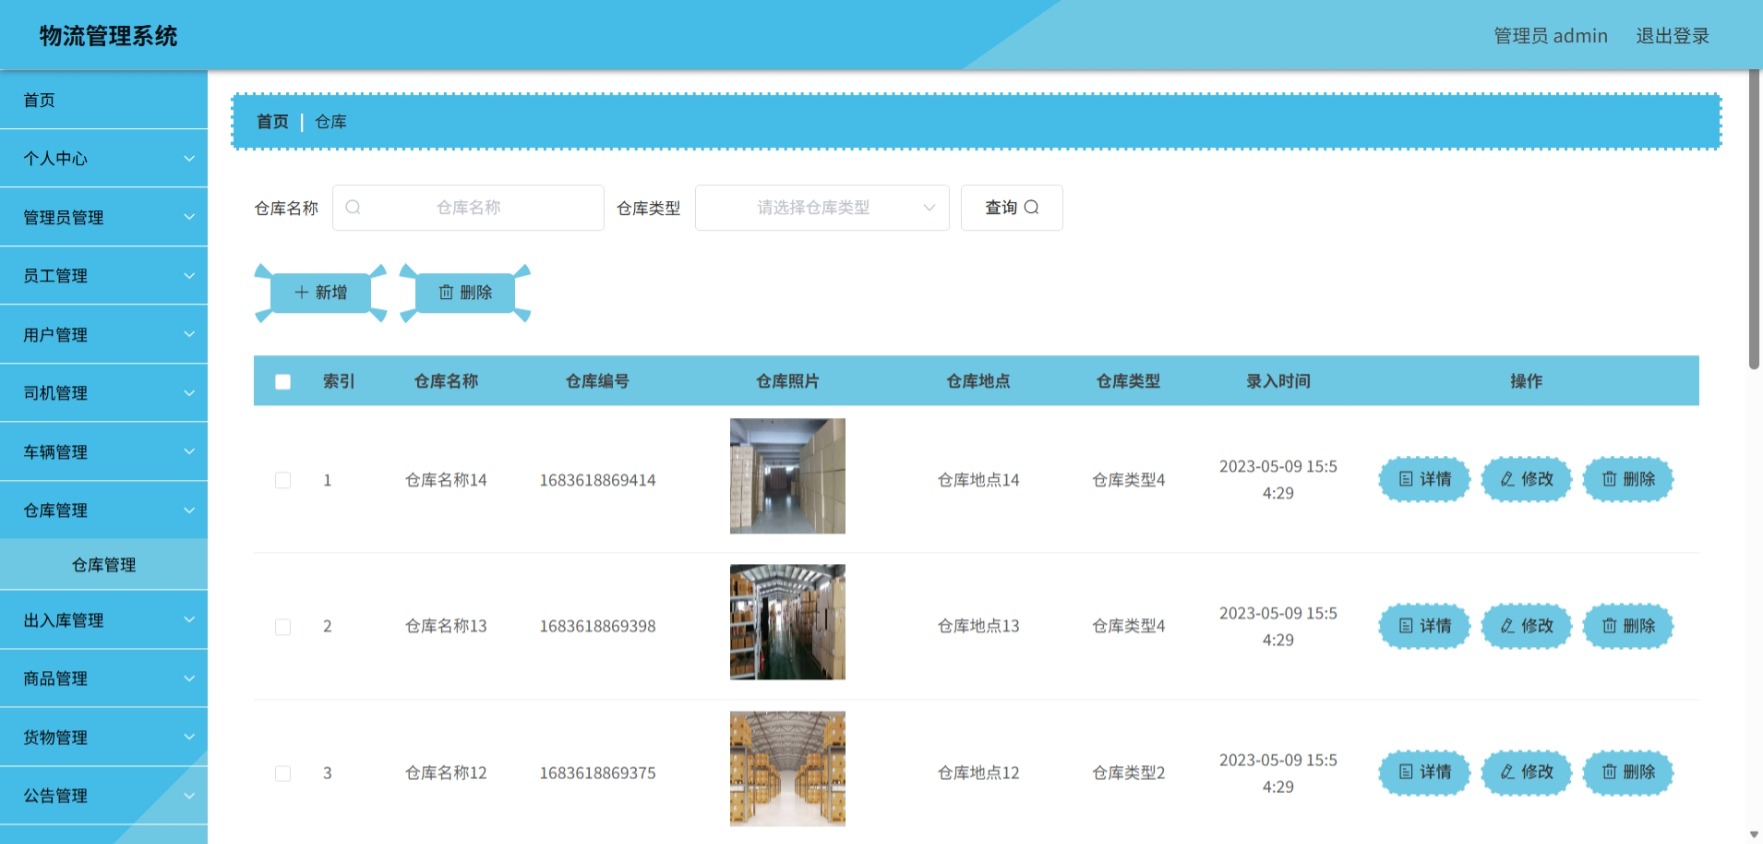
Task: Click the scrollbar down arrow
Action: [x=1754, y=835]
